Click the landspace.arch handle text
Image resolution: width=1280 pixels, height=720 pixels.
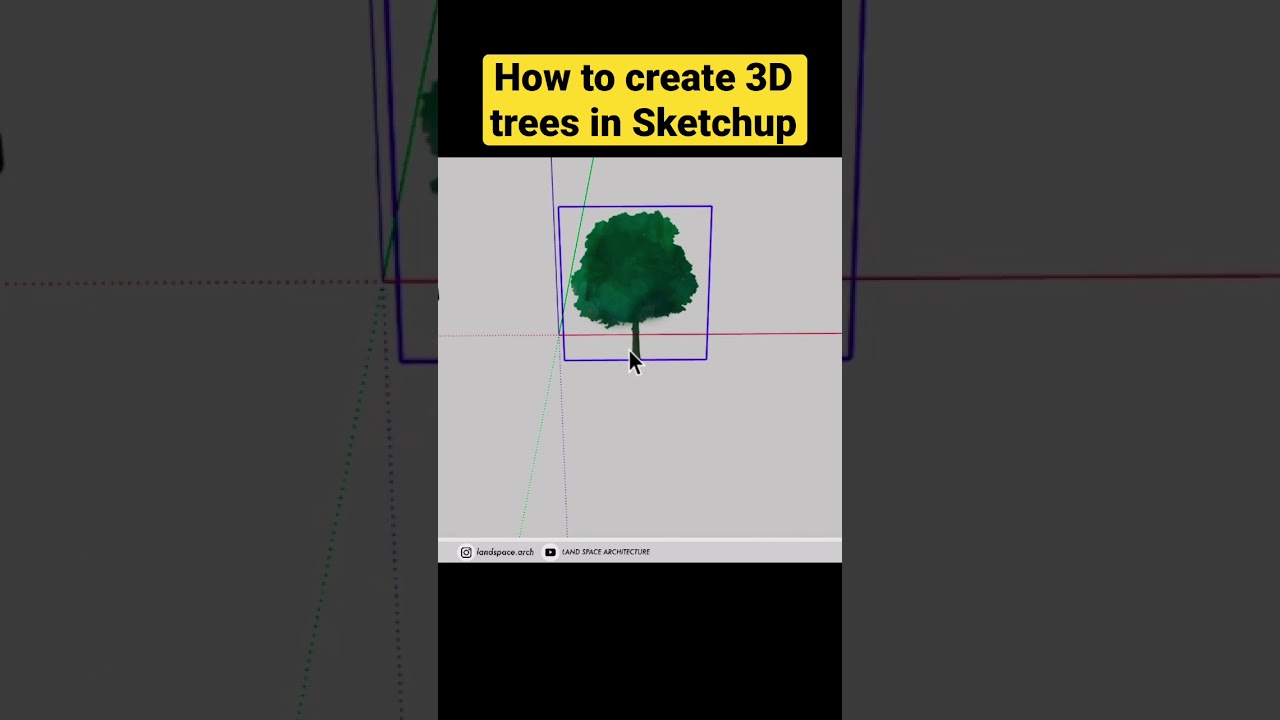click(x=505, y=552)
